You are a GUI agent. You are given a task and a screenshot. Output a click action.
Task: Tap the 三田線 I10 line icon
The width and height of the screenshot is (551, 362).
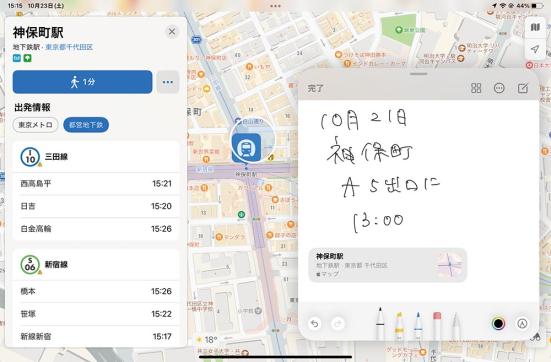[30, 157]
